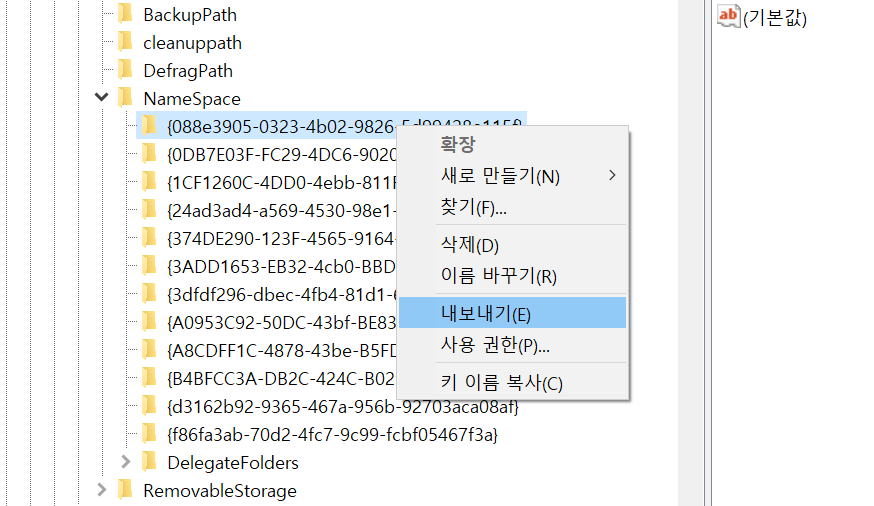
Task: Select the {374DE290-123F-4565 key
Action: point(281,239)
